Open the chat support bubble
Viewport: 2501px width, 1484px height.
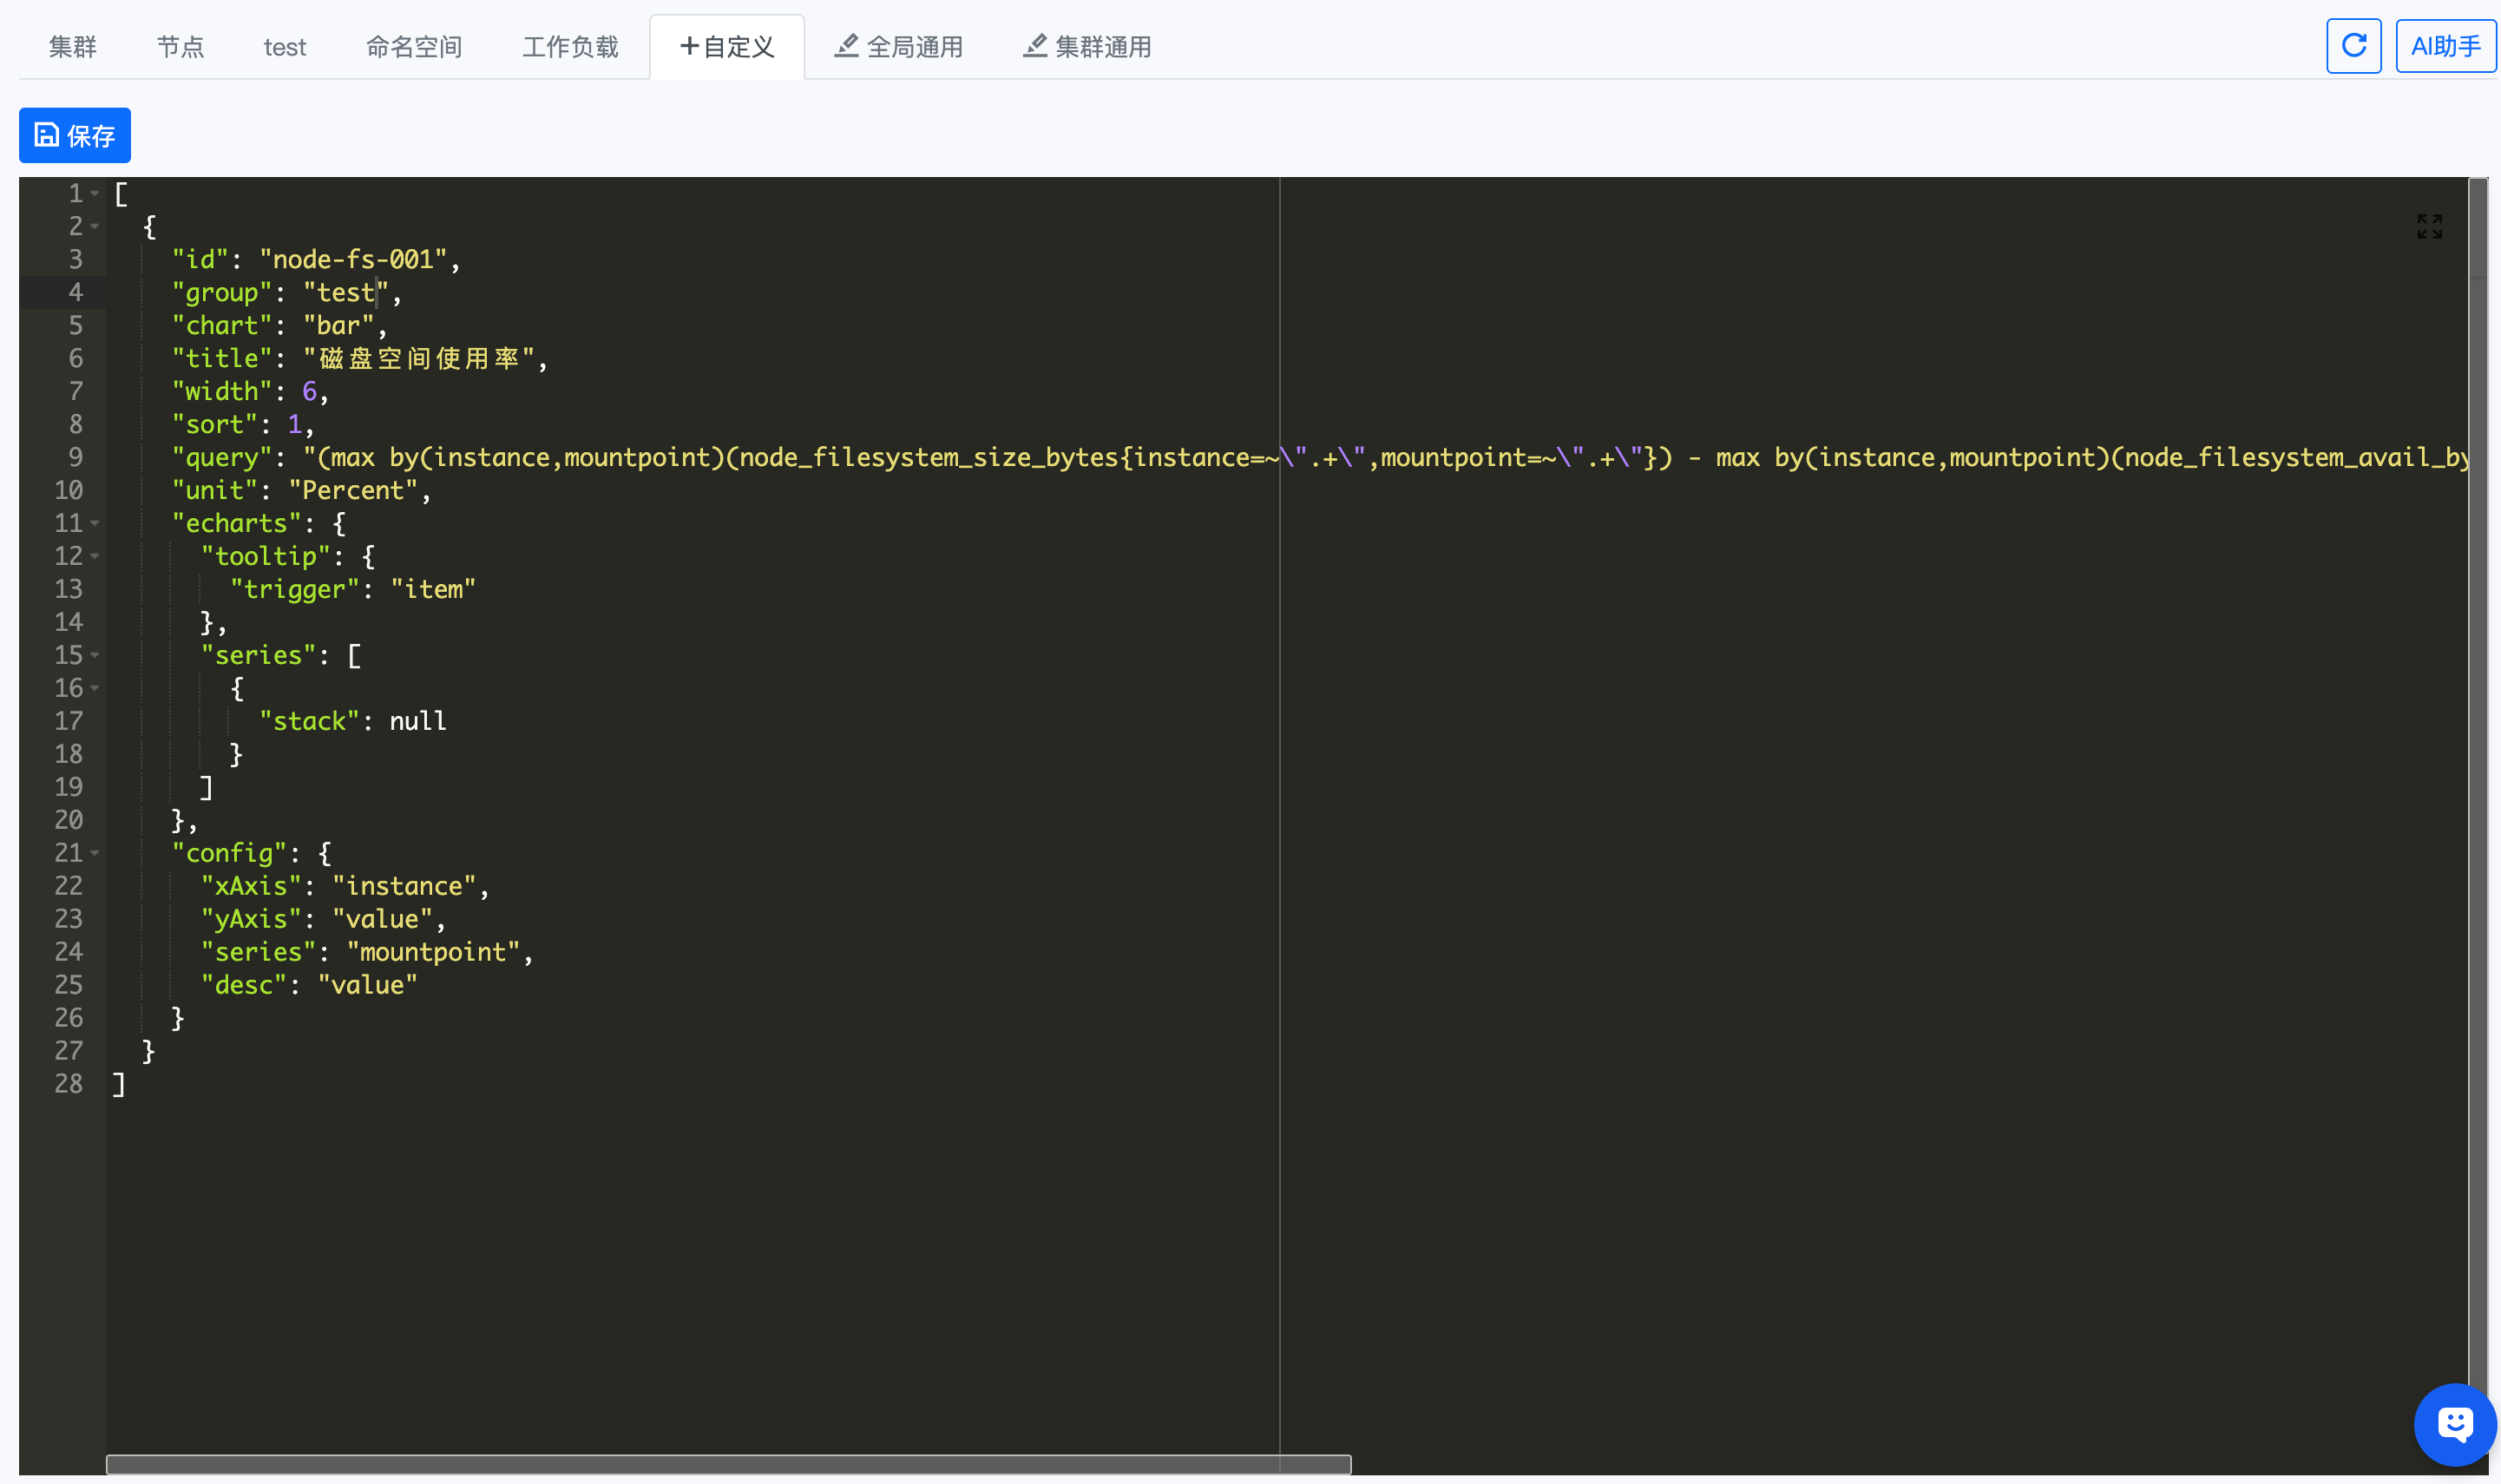2454,1423
